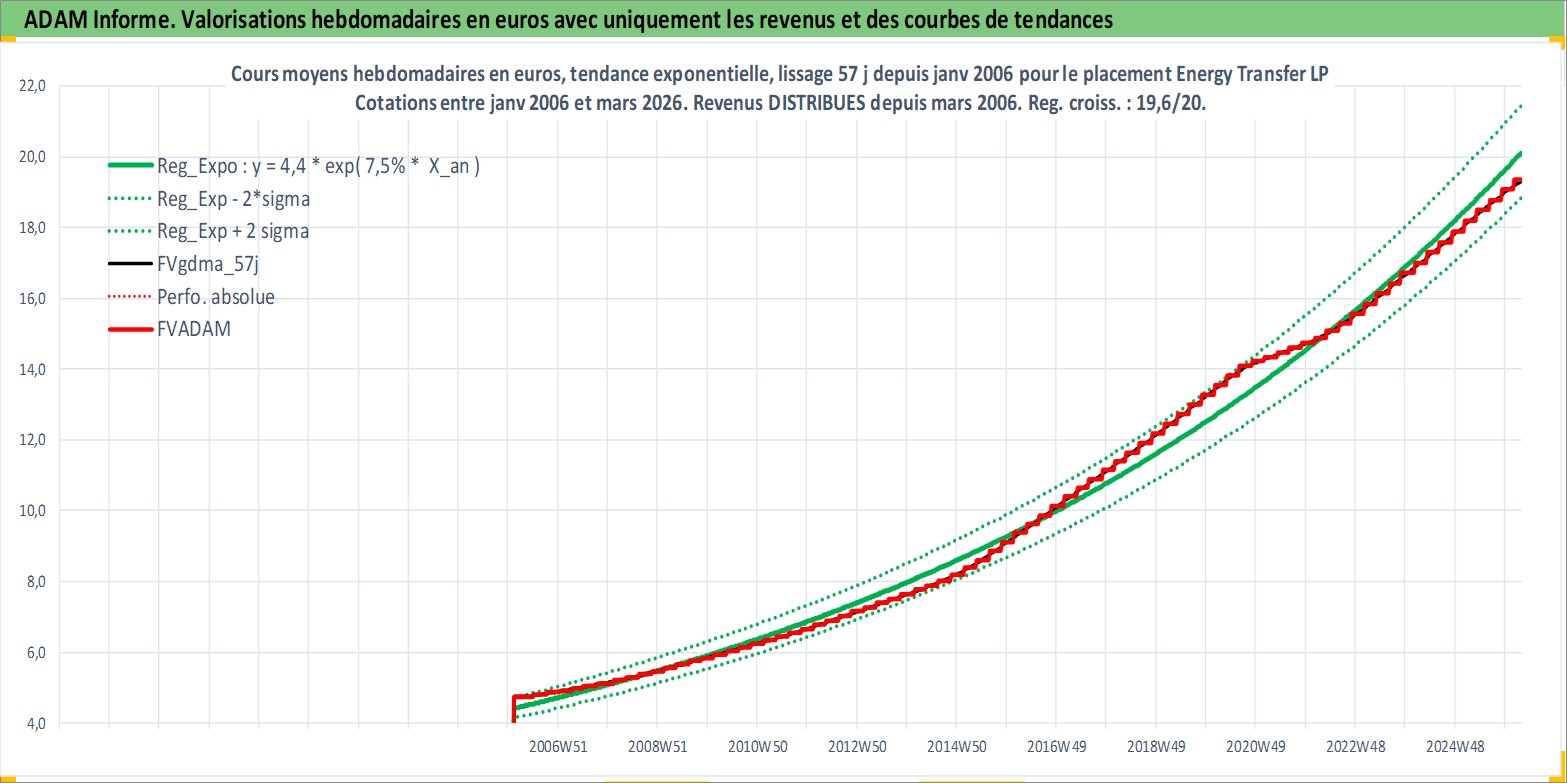Click the '2006W51' x-axis label
The width and height of the screenshot is (1567, 783).
click(557, 745)
